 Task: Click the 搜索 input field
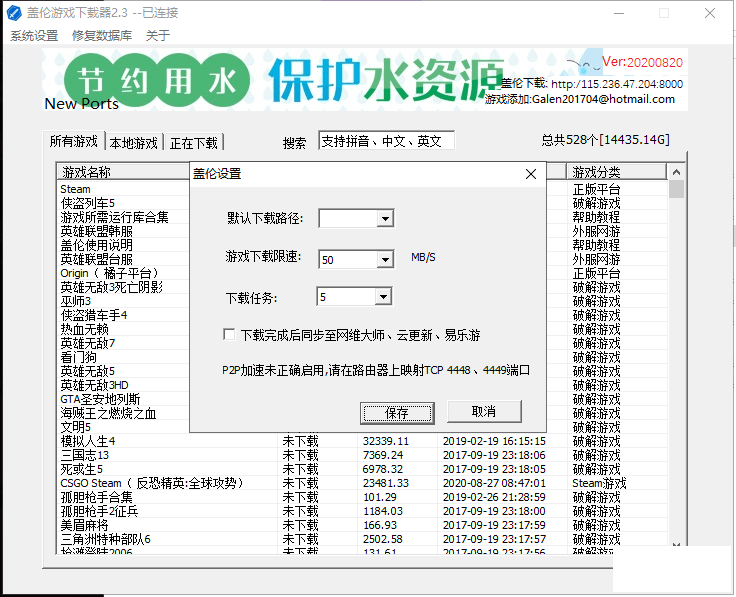tap(386, 141)
